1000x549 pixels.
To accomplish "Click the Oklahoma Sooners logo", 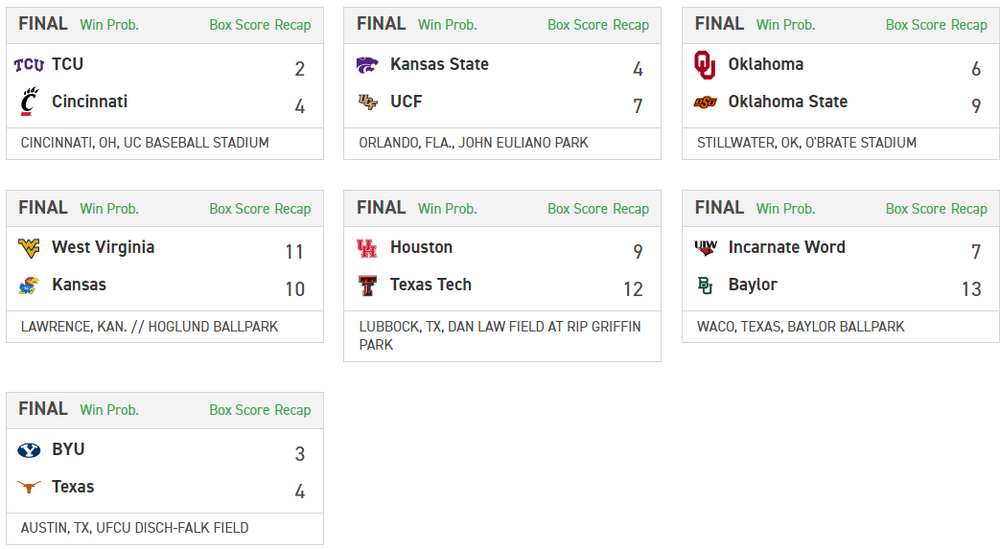I will pos(705,65).
